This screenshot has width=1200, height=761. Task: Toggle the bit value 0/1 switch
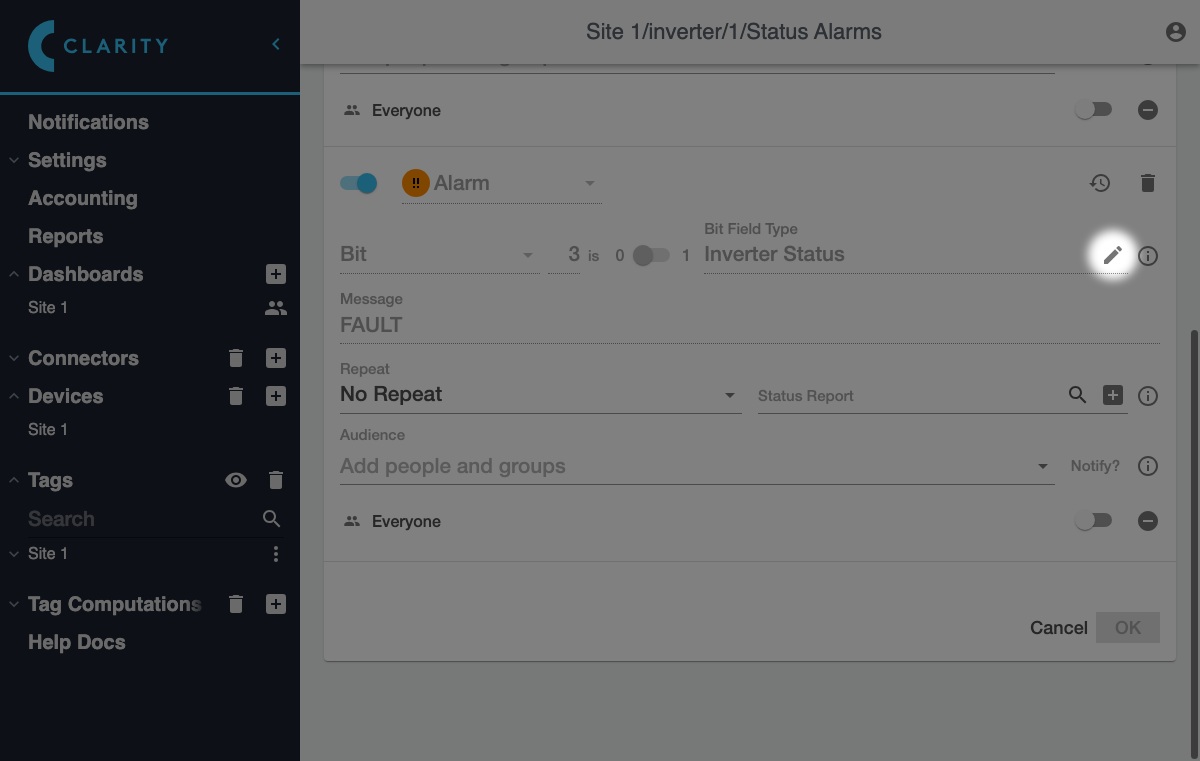pyautogui.click(x=651, y=255)
